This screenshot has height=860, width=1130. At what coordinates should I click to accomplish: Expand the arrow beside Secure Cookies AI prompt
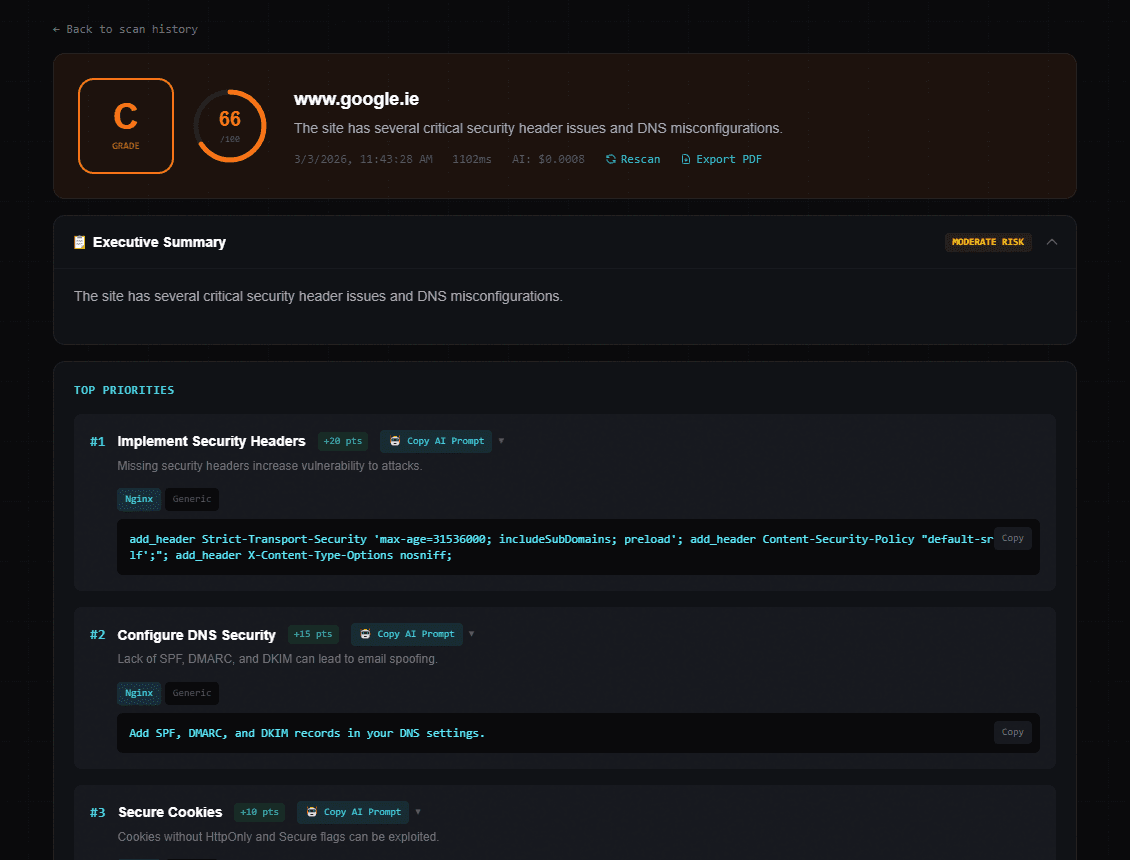(418, 812)
